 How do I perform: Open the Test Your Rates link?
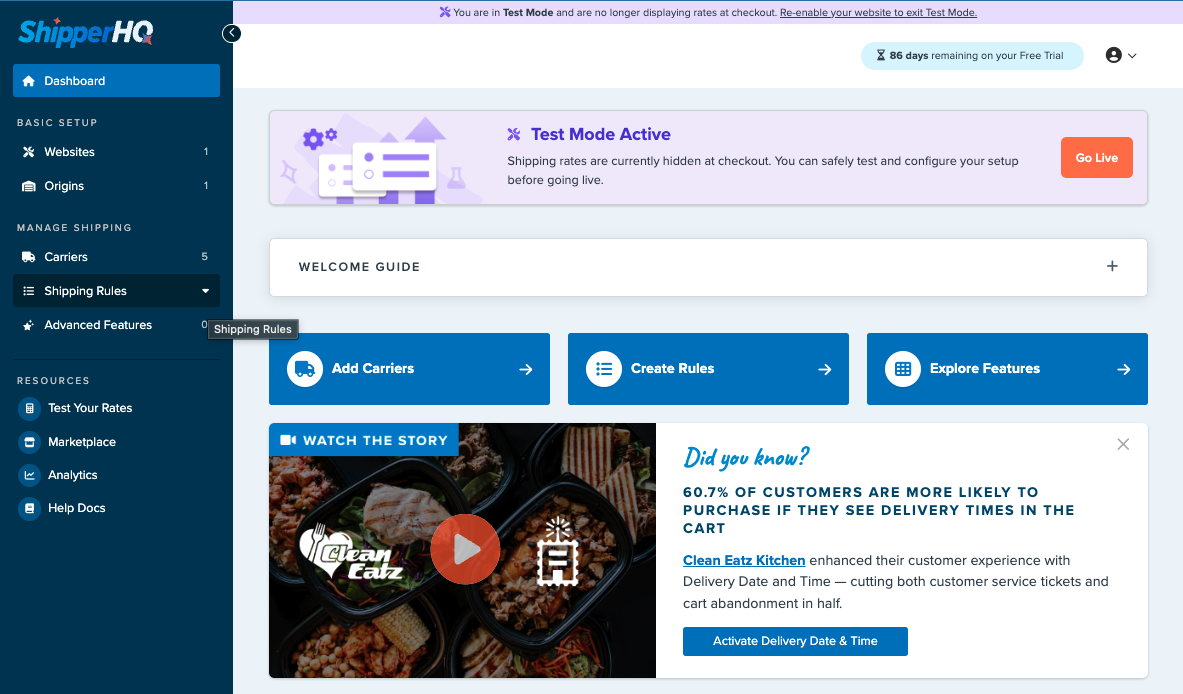[x=90, y=408]
